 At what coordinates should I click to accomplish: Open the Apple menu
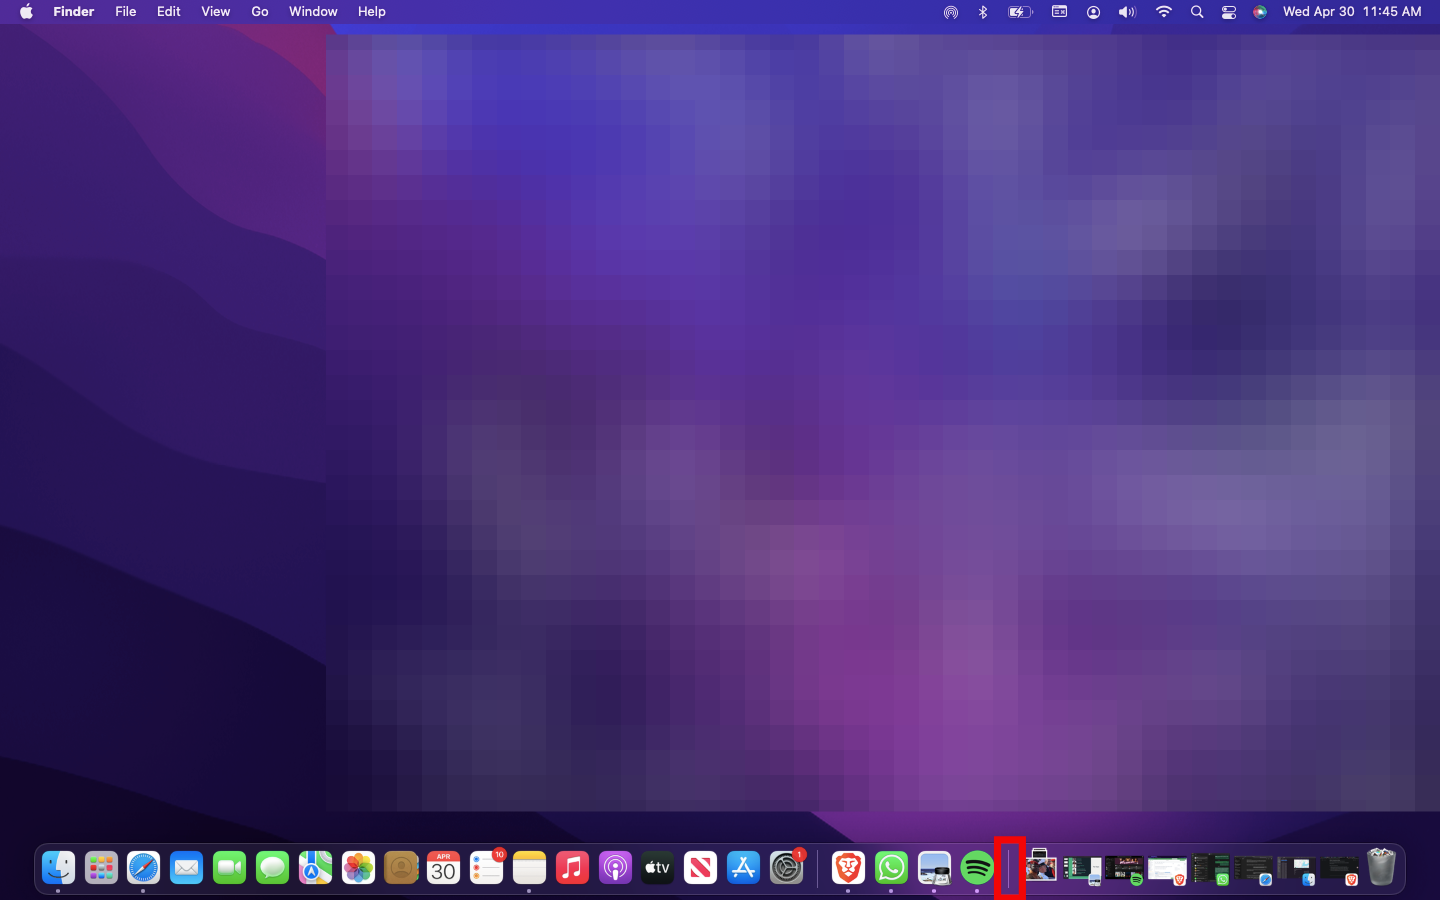click(26, 12)
